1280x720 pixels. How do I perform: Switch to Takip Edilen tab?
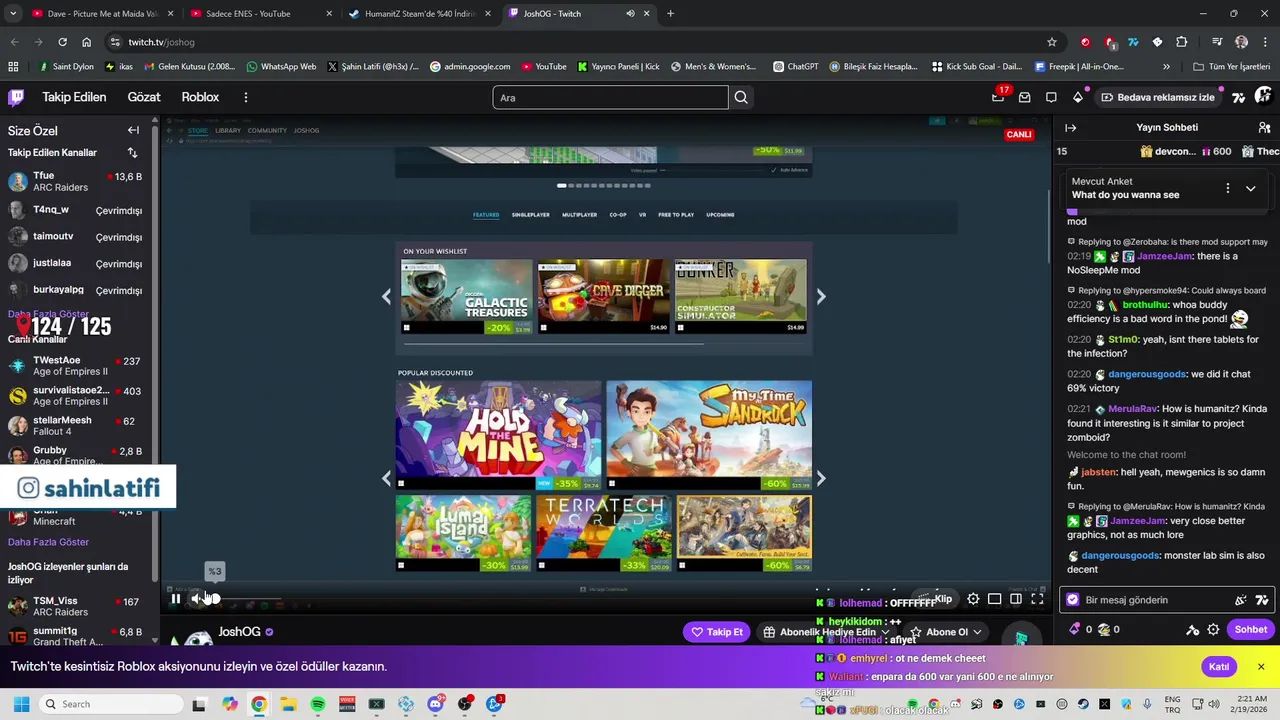(x=74, y=97)
